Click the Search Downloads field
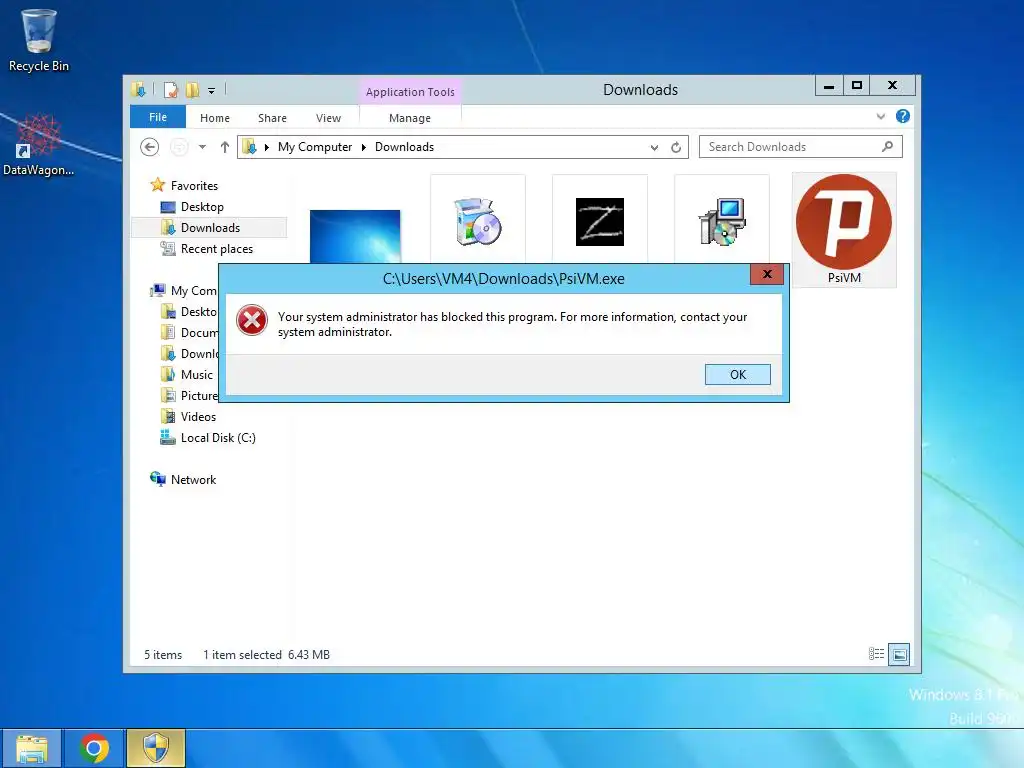This screenshot has height=768, width=1024. click(801, 147)
